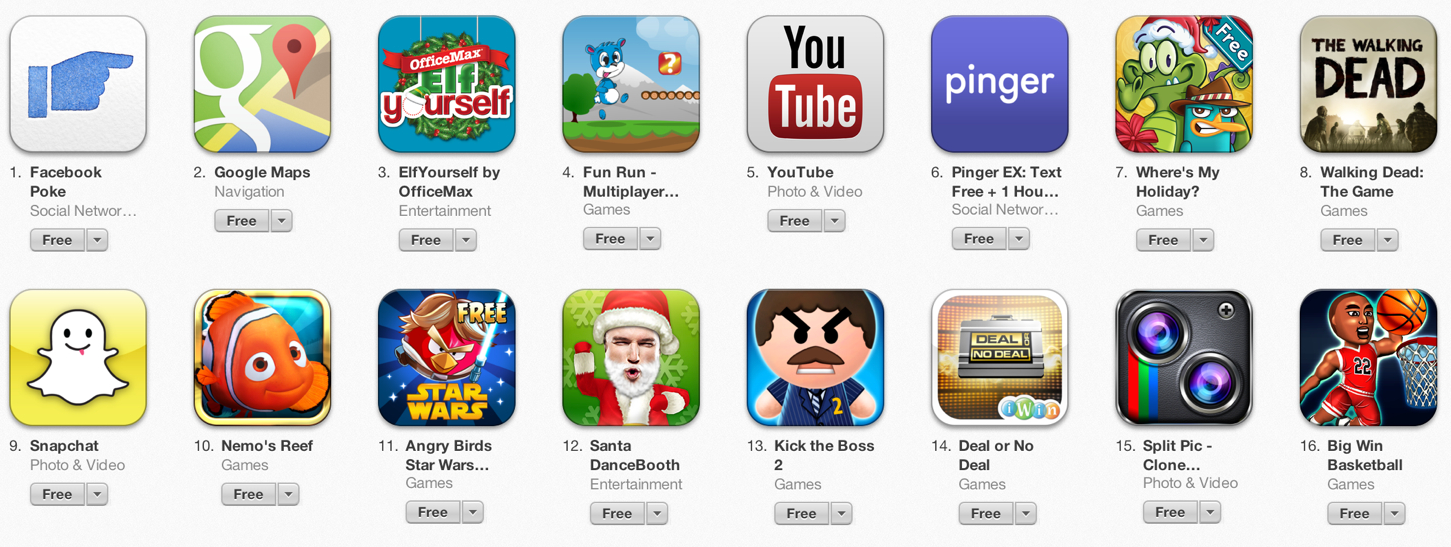Open dropdown arrow for Deal or No Deal
Screen dimensions: 1451x547
[x=1026, y=513]
